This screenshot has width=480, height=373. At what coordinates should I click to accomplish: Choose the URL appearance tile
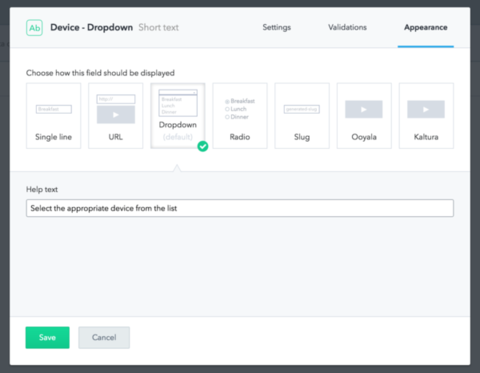(116, 116)
